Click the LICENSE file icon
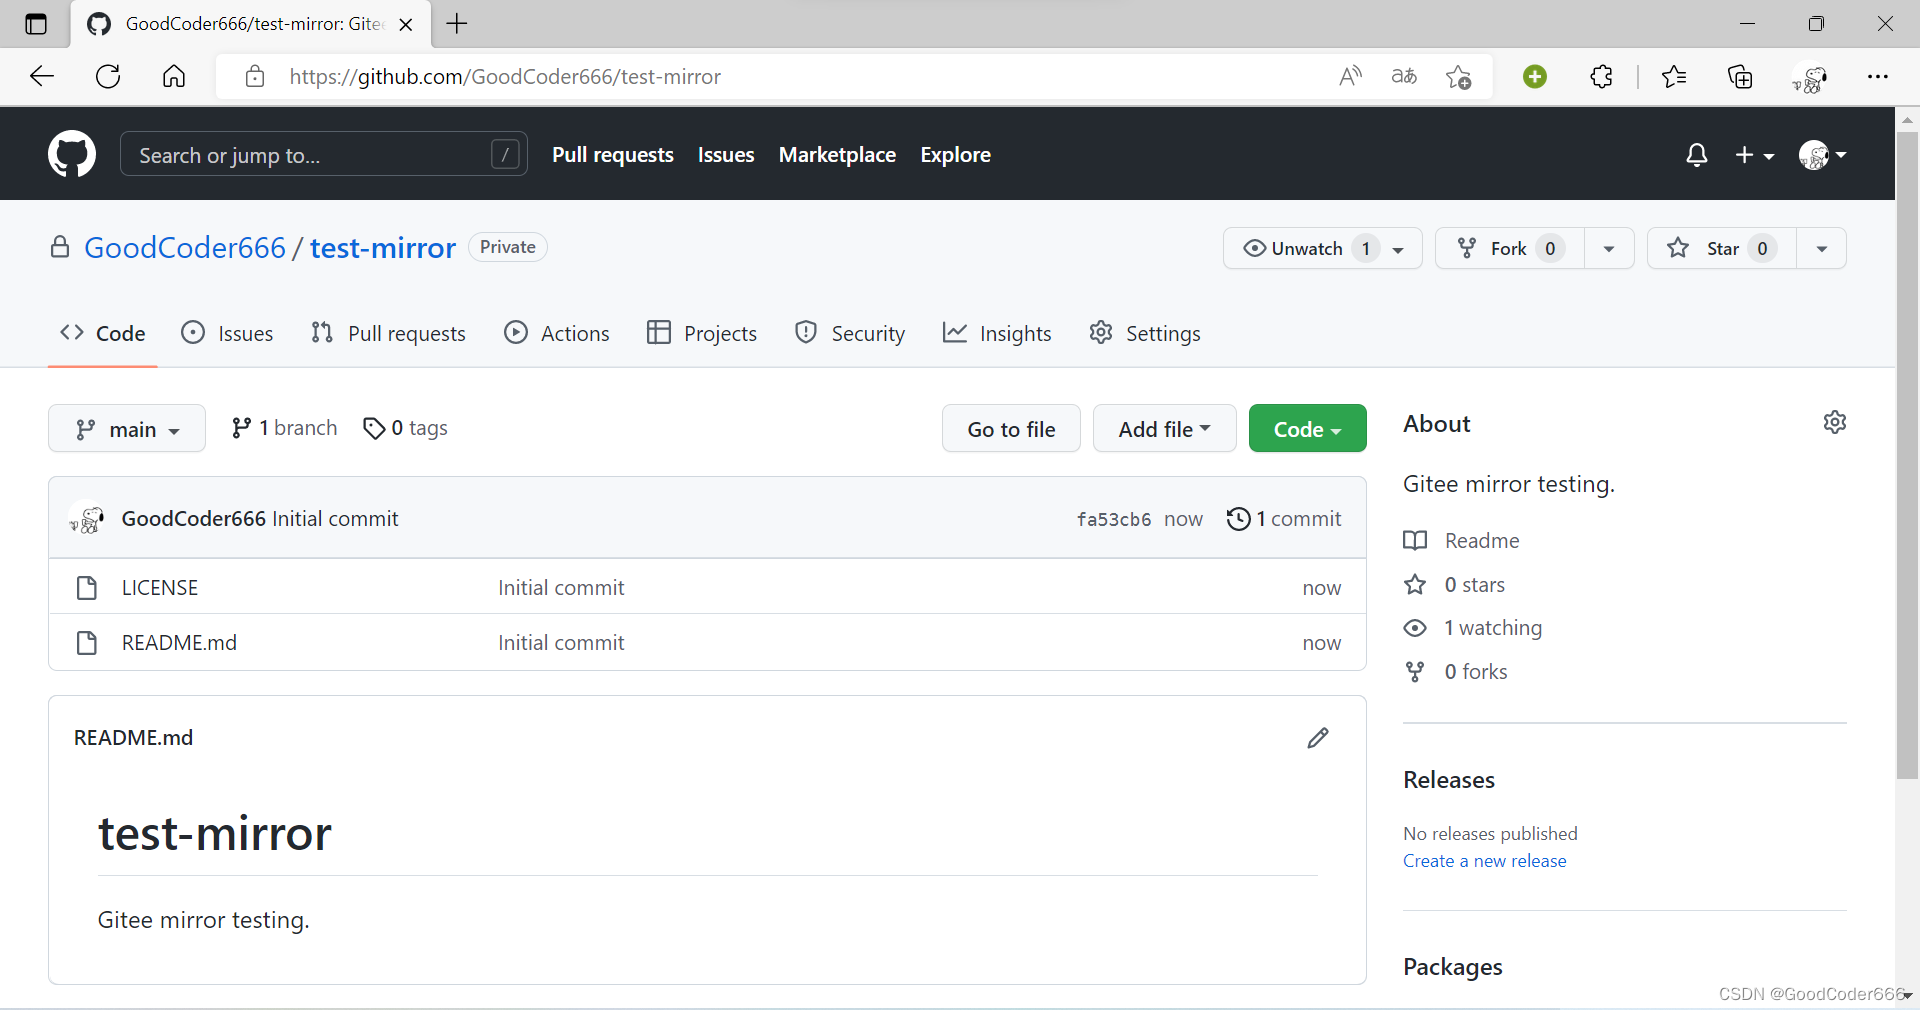Screen dimensions: 1920x1010 87,588
